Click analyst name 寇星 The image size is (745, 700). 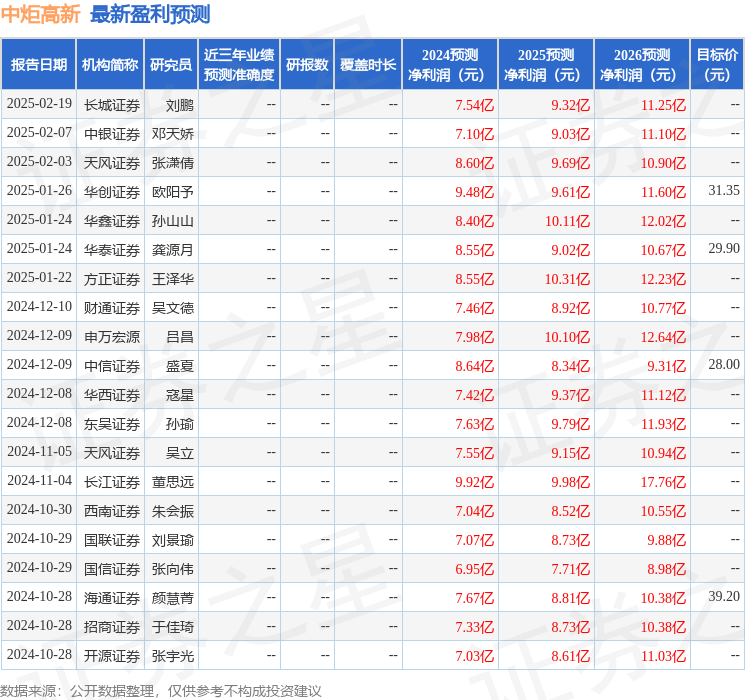click(x=180, y=395)
